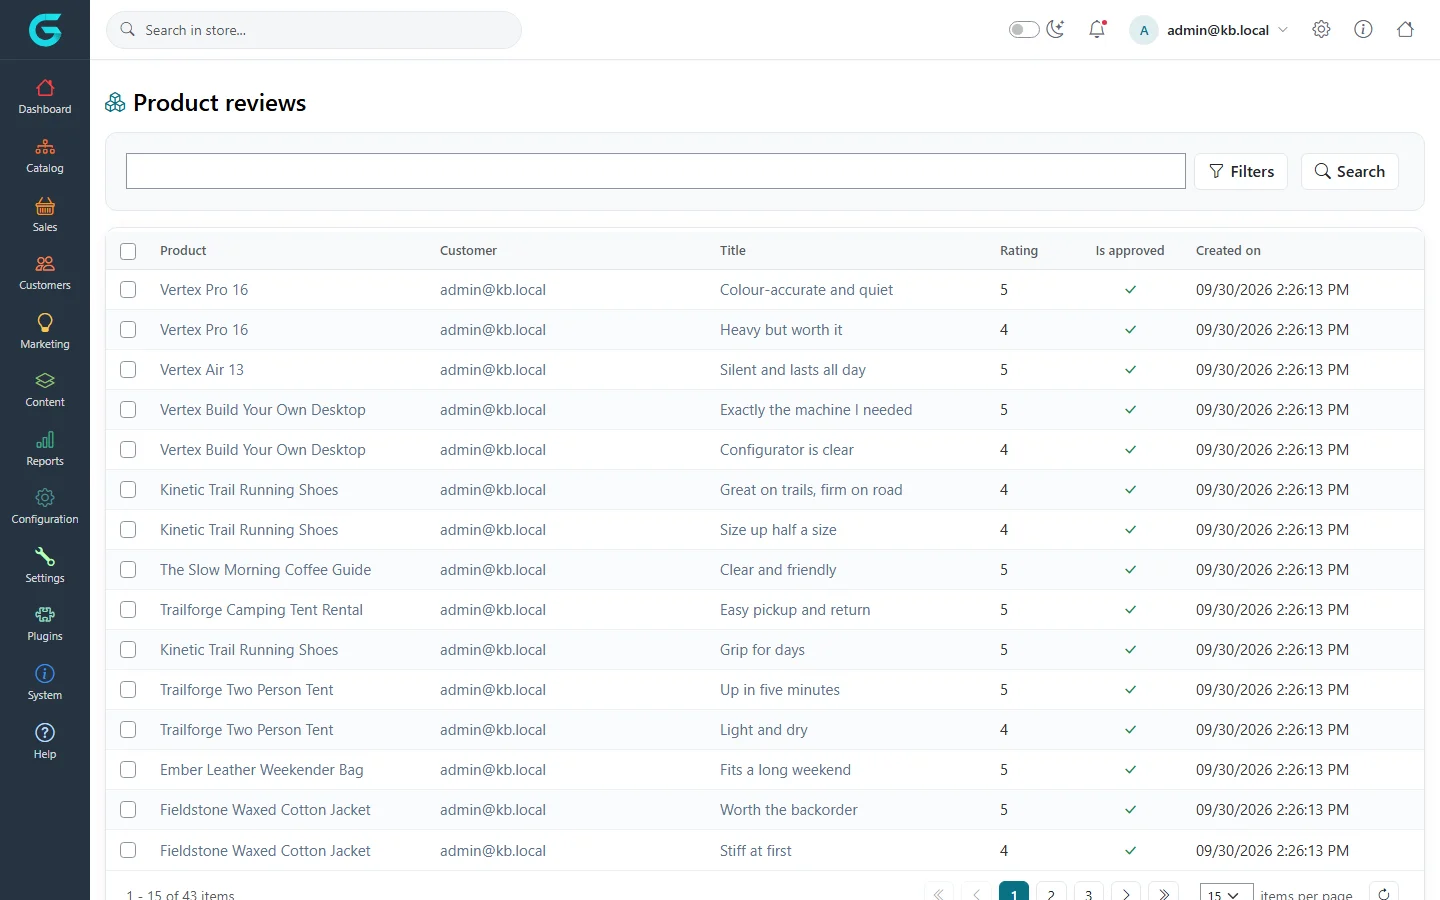Click the reviews search text field
The height and width of the screenshot is (900, 1440).
656,171
